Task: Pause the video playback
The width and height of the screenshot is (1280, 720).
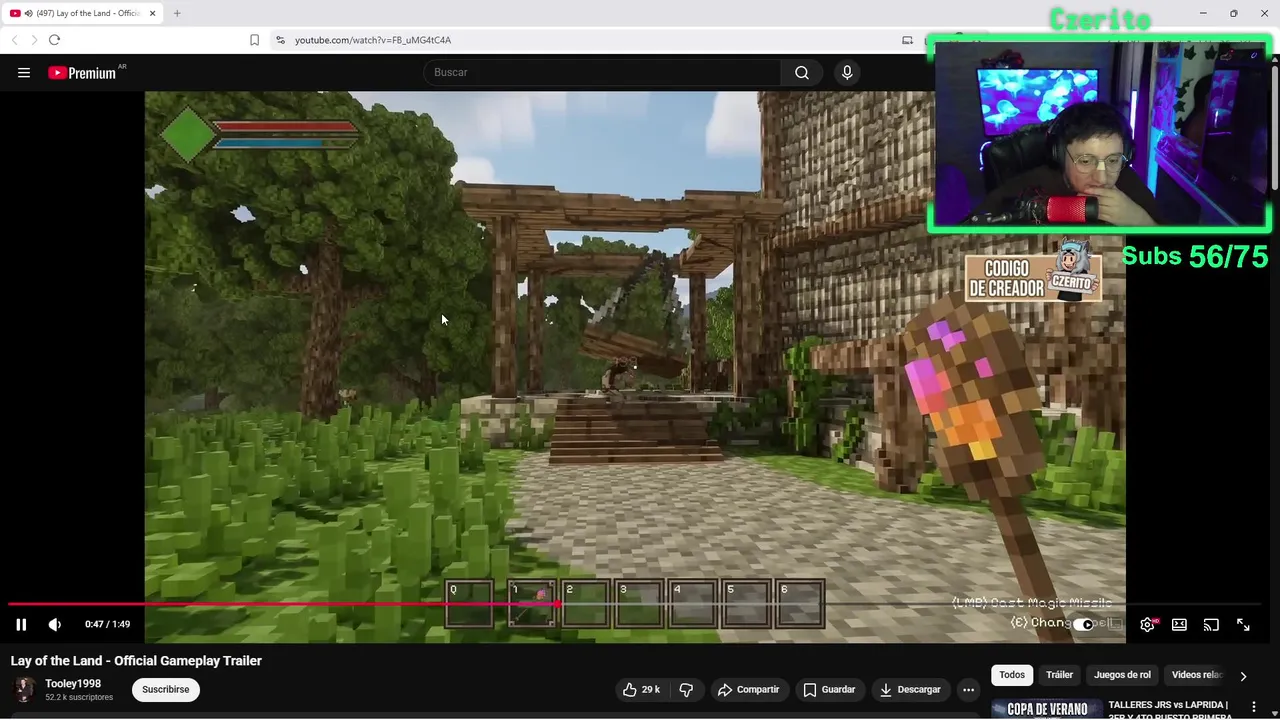Action: pos(21,624)
